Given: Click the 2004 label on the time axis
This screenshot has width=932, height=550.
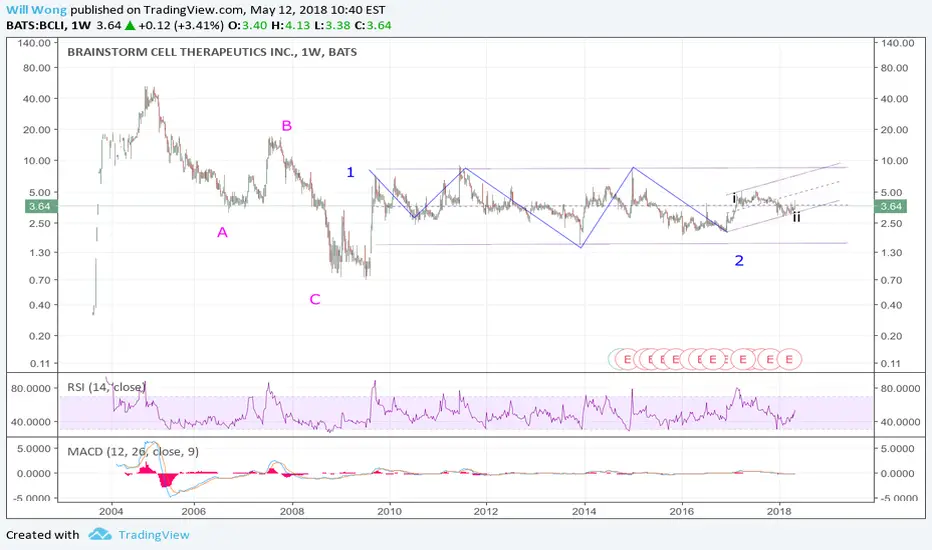Looking at the screenshot, I should 111,511.
